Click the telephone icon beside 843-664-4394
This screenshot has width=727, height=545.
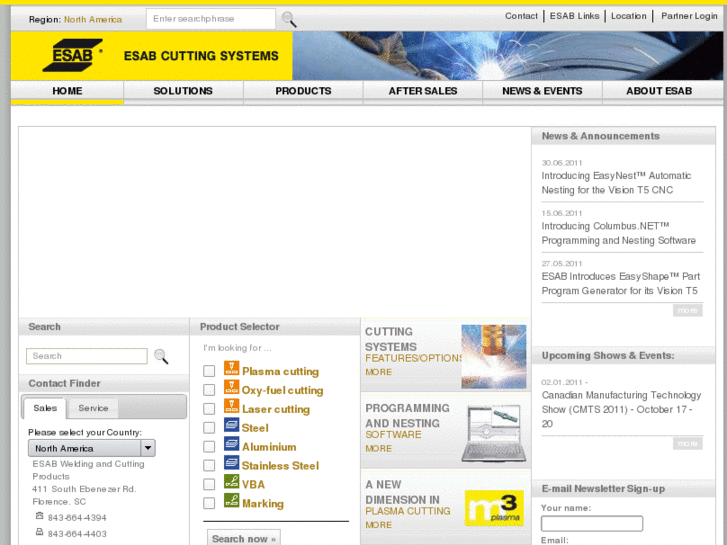pos(39,516)
